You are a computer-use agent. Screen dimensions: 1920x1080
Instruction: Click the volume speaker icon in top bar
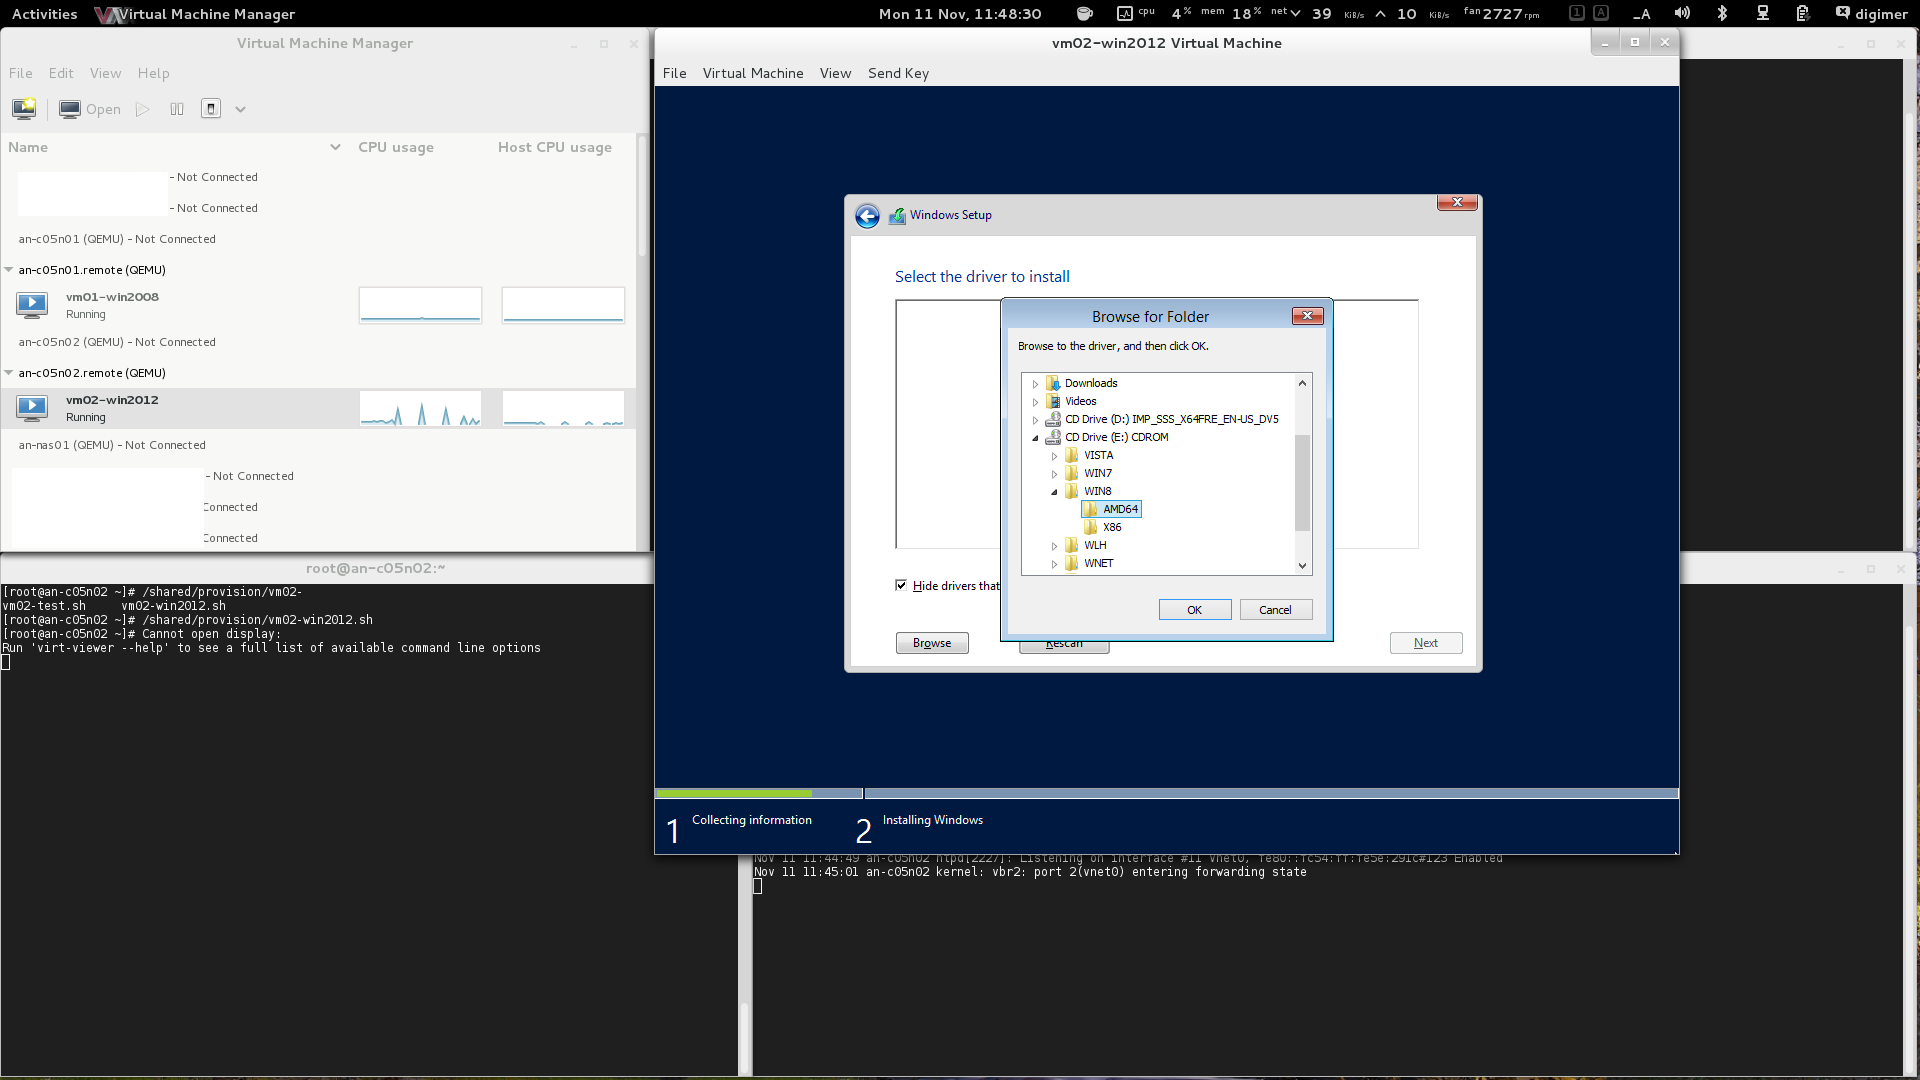point(1682,13)
